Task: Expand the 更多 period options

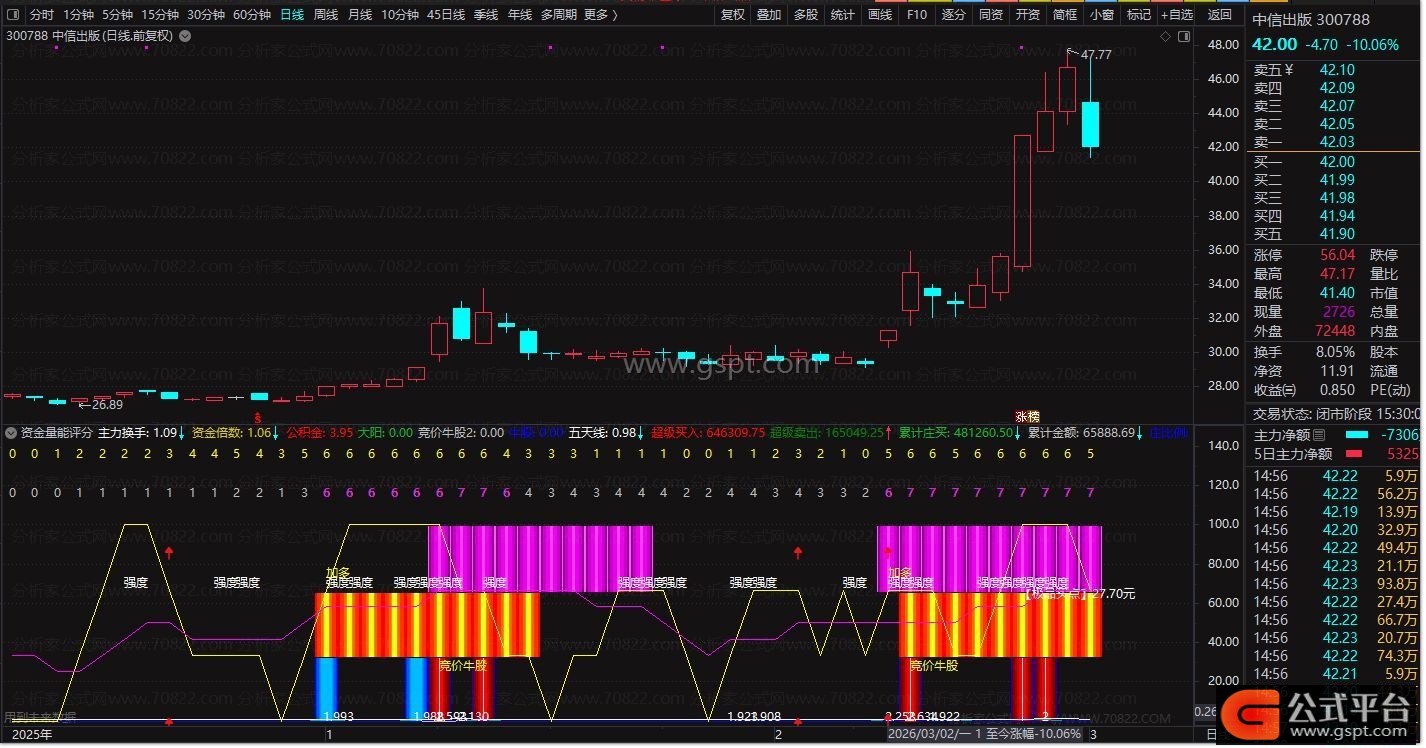Action: tap(600, 15)
